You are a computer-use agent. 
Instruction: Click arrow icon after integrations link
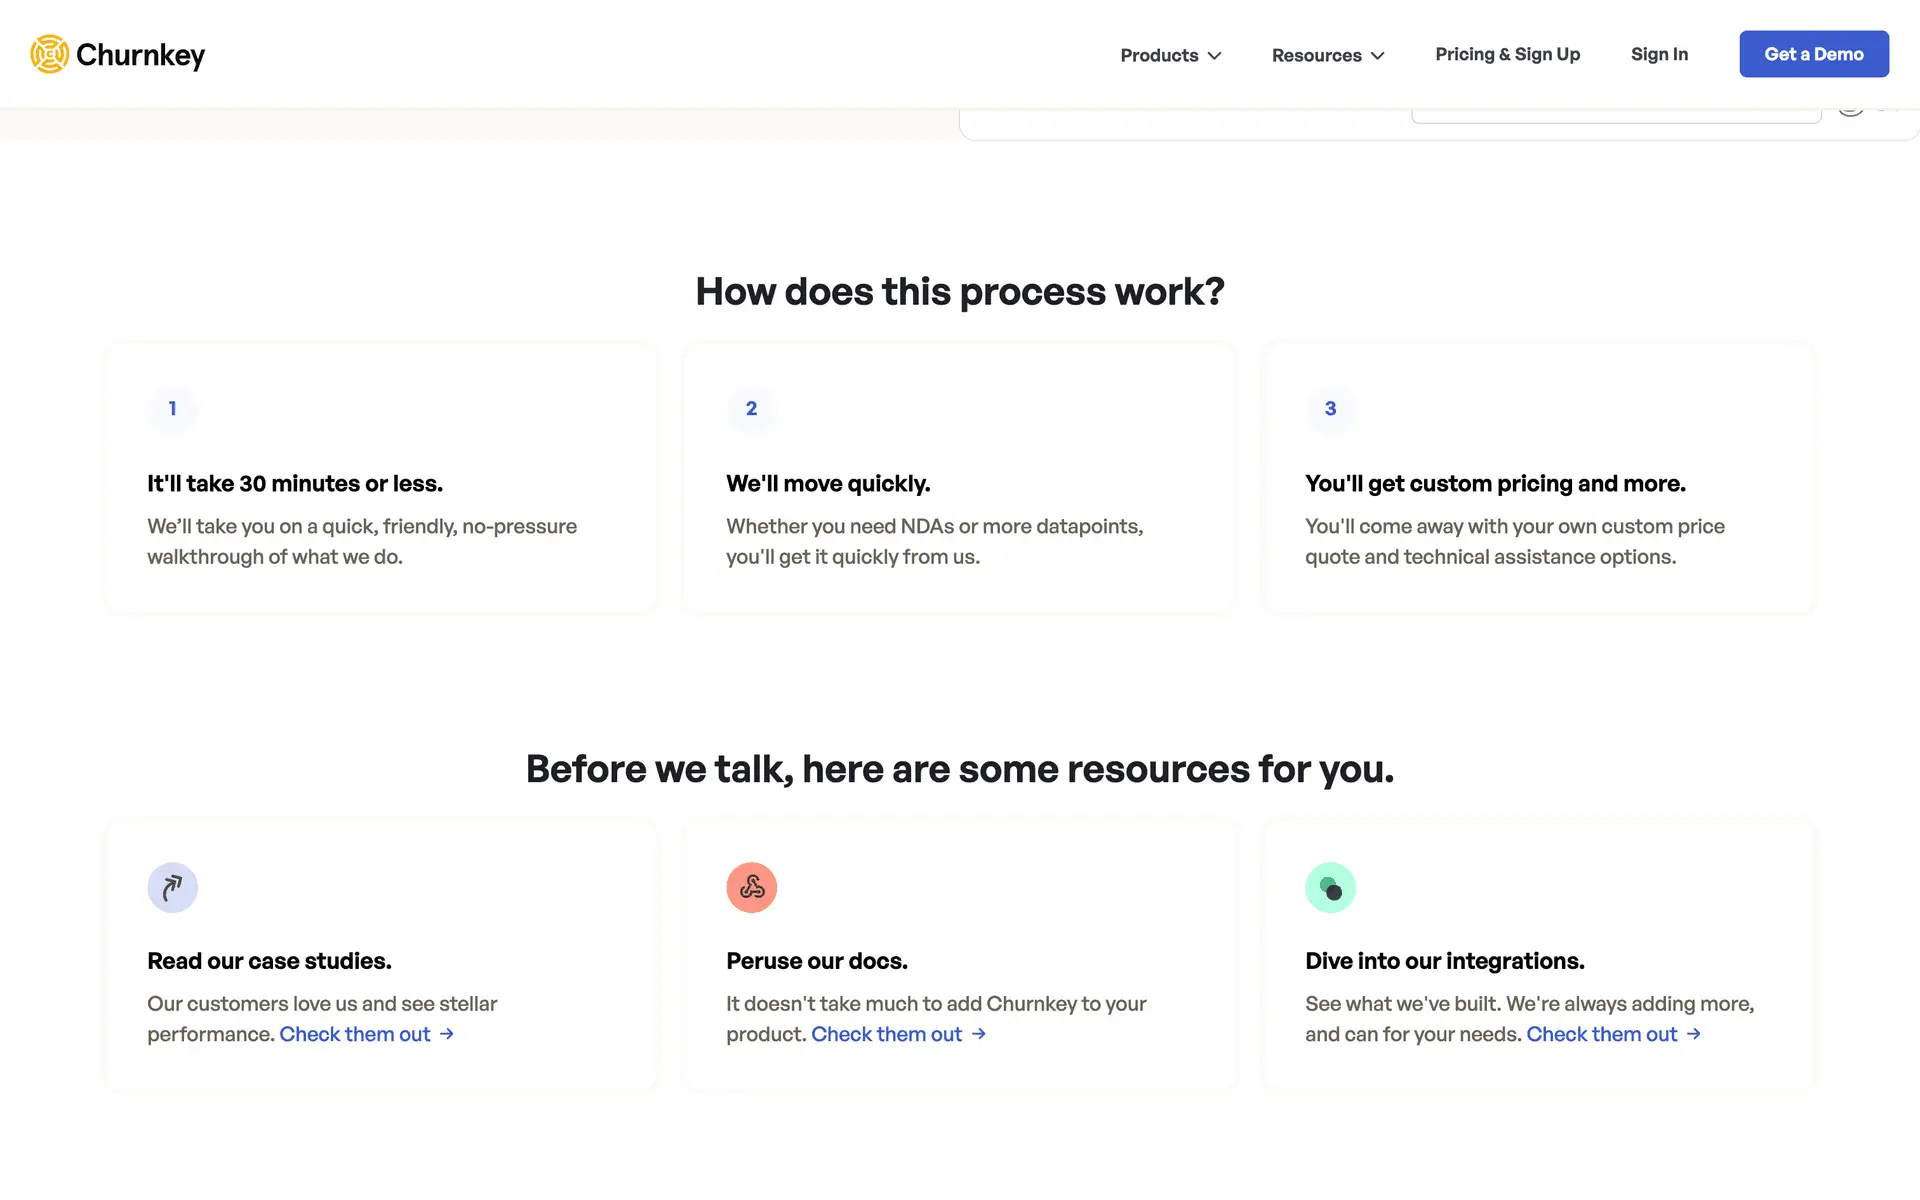coord(1694,1034)
